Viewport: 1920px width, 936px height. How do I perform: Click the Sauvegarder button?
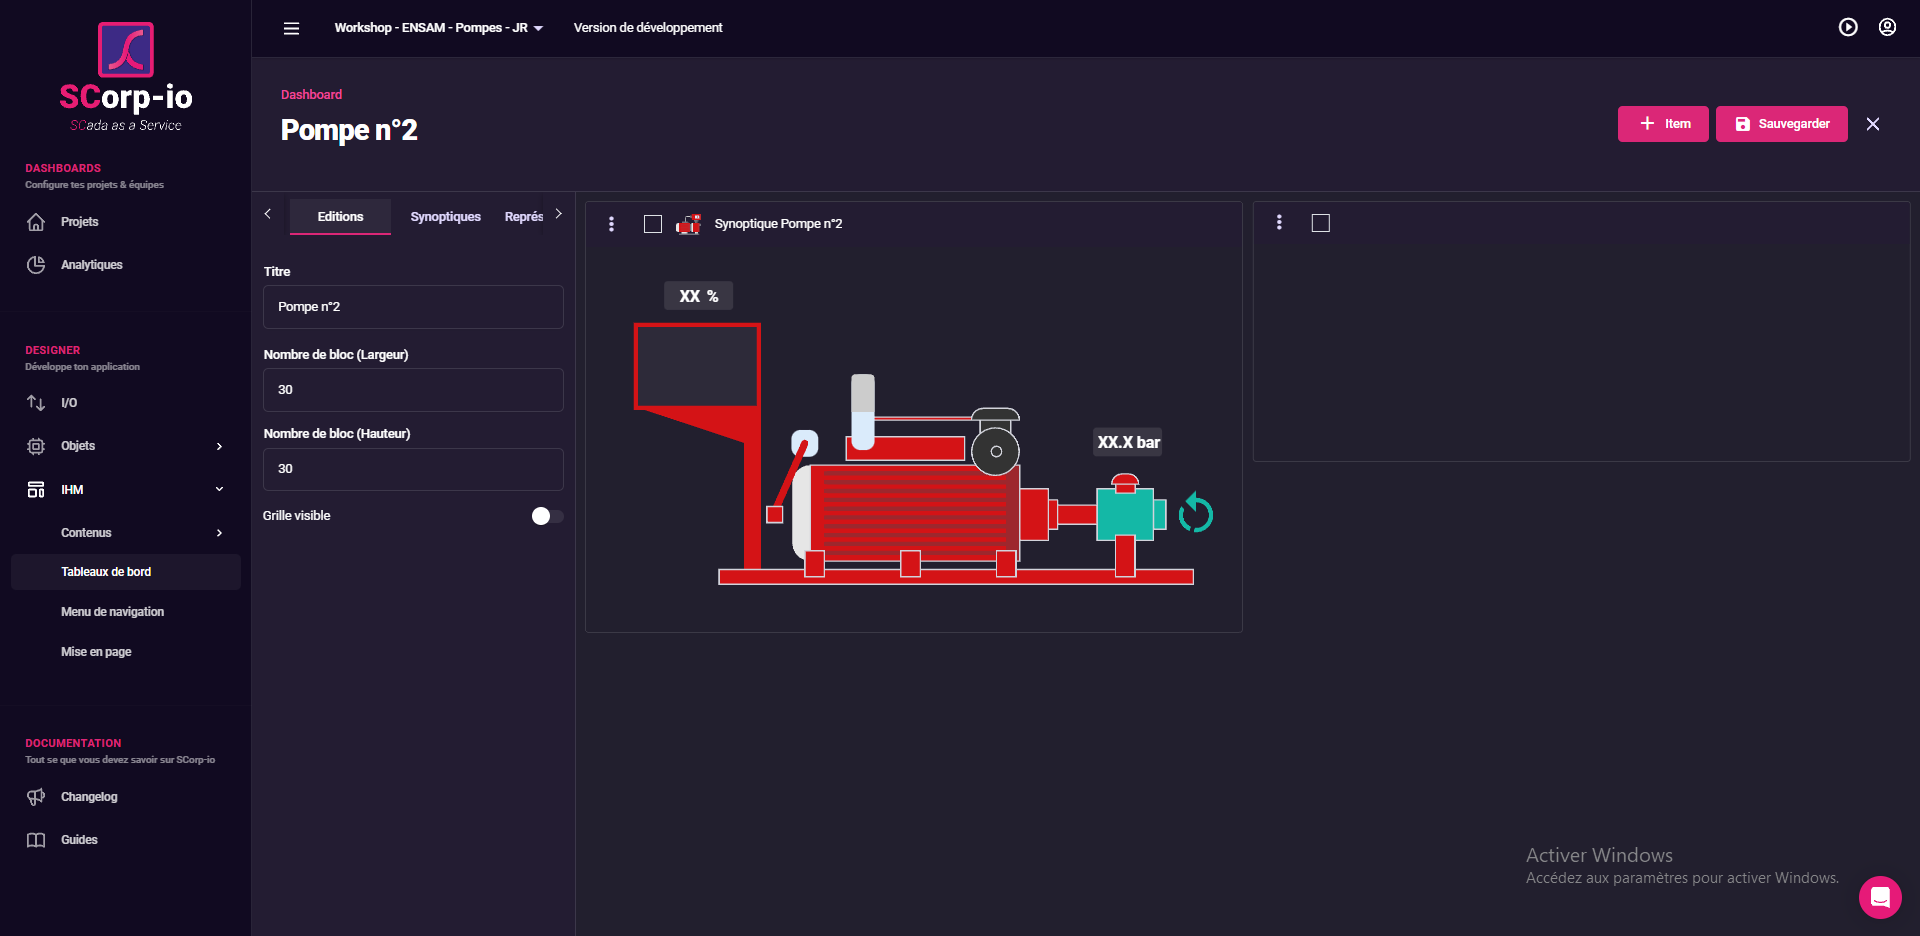1781,124
